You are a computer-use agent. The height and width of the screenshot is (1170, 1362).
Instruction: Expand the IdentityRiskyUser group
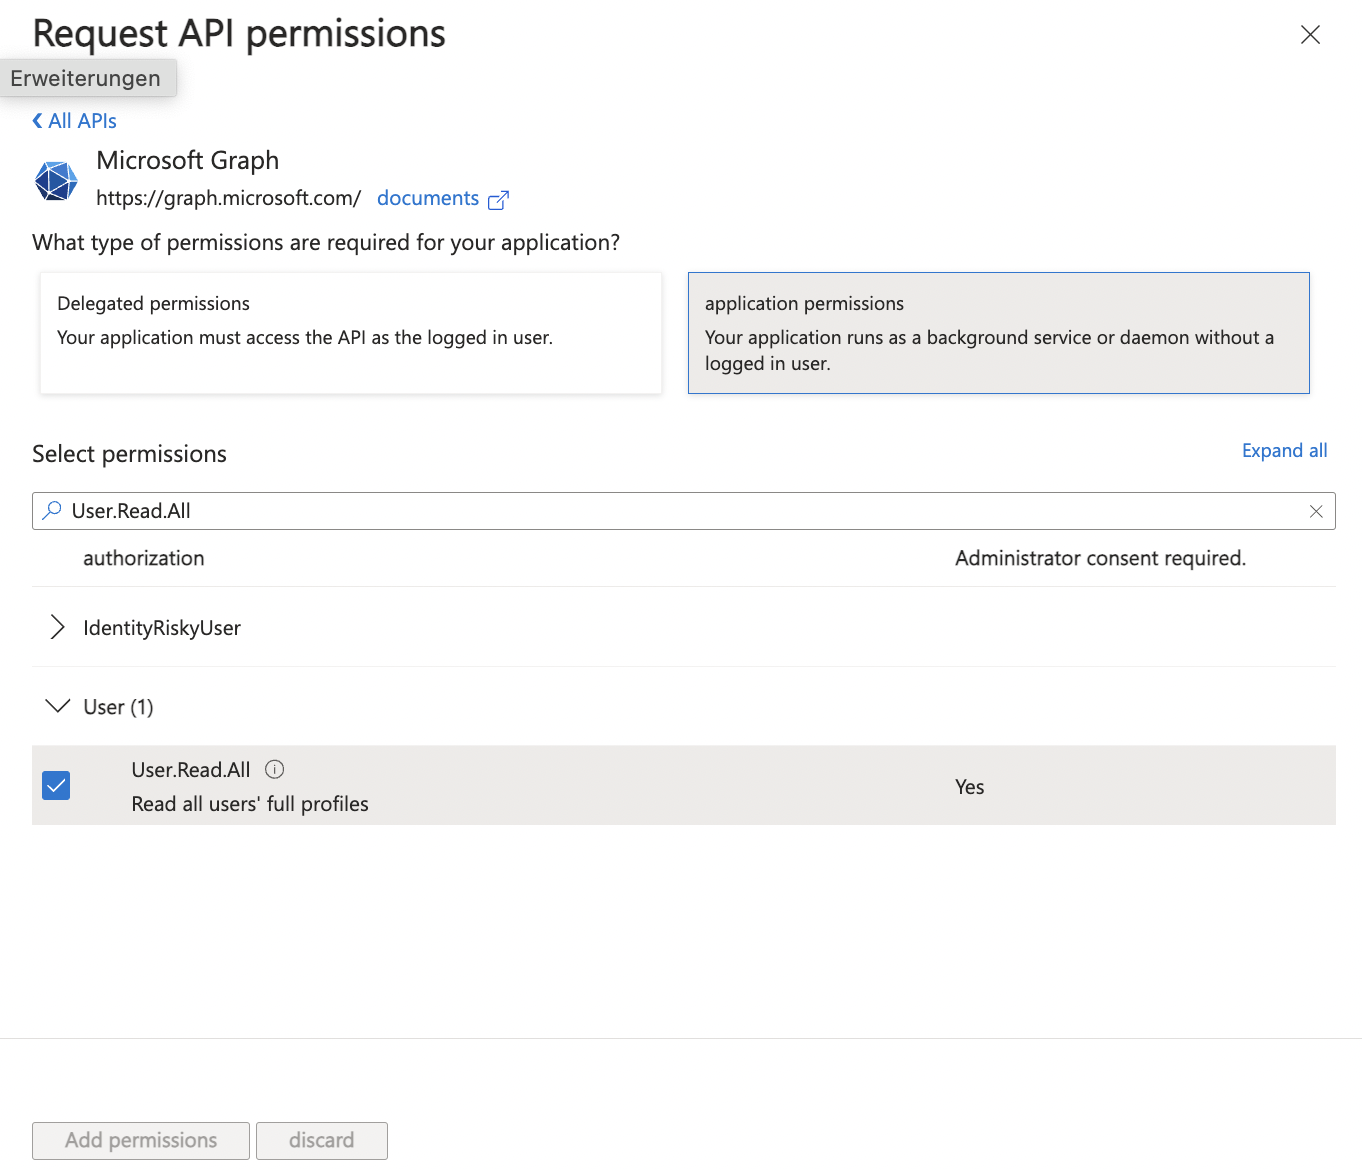(x=57, y=627)
